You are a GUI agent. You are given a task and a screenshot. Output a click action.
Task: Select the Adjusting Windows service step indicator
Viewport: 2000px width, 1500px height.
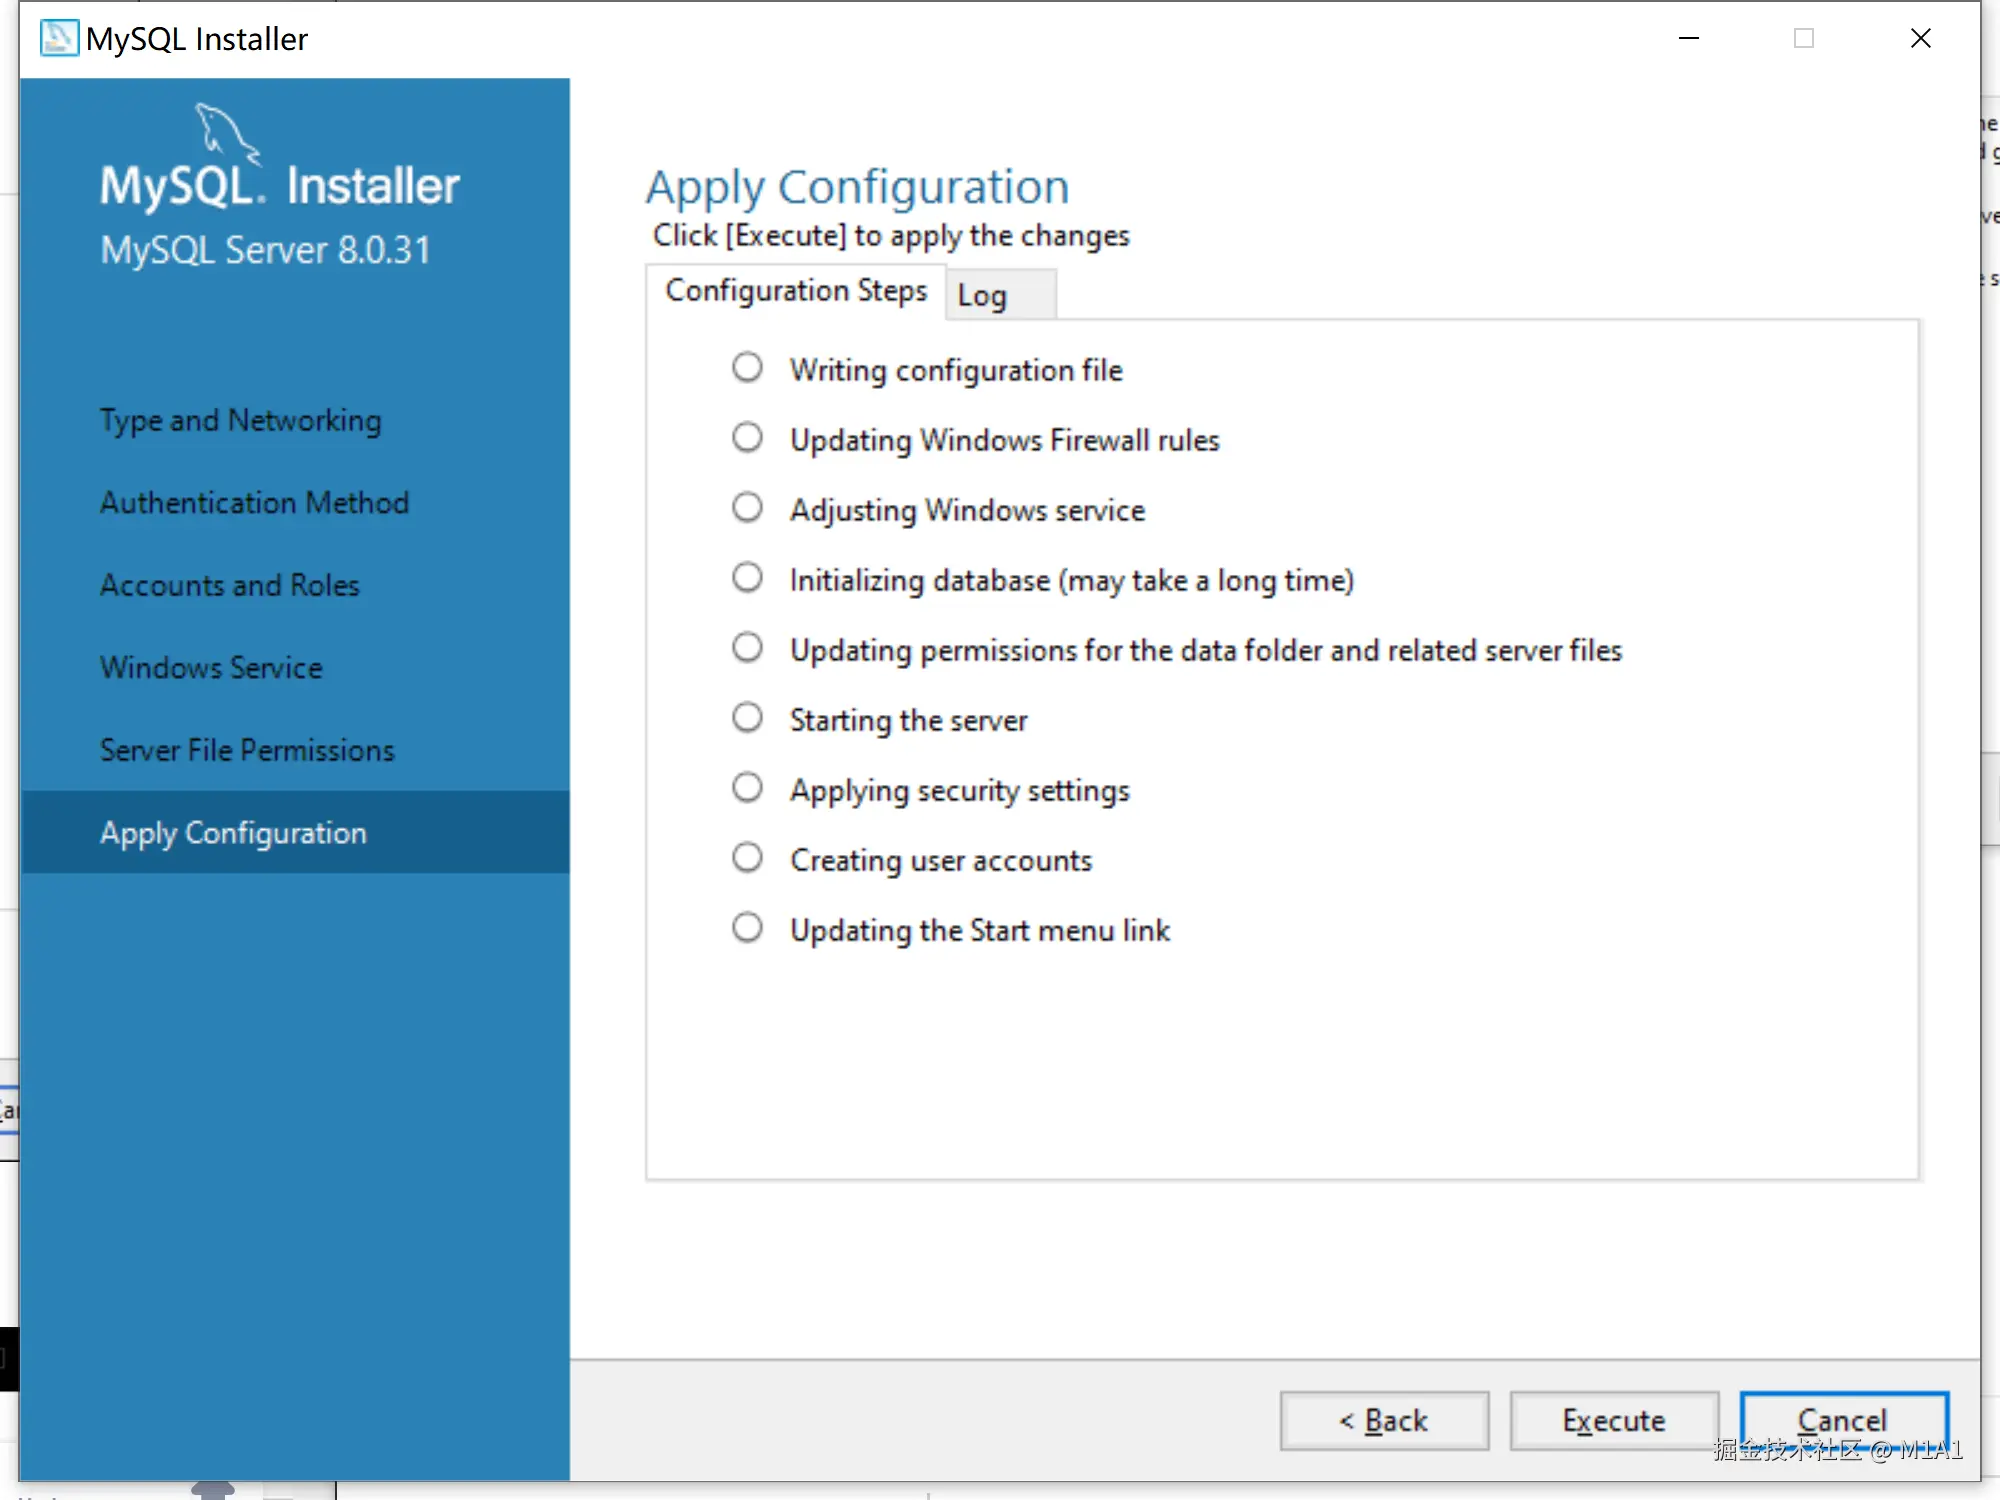747,508
